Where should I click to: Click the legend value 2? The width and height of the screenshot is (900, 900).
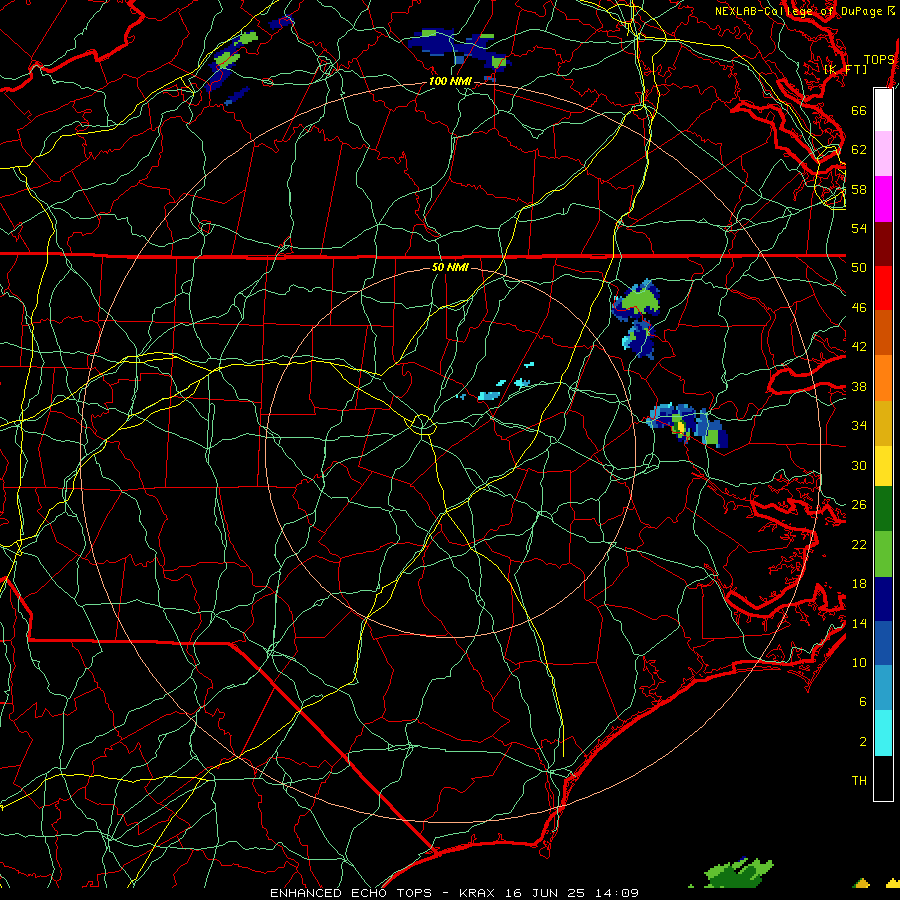pyautogui.click(x=863, y=742)
